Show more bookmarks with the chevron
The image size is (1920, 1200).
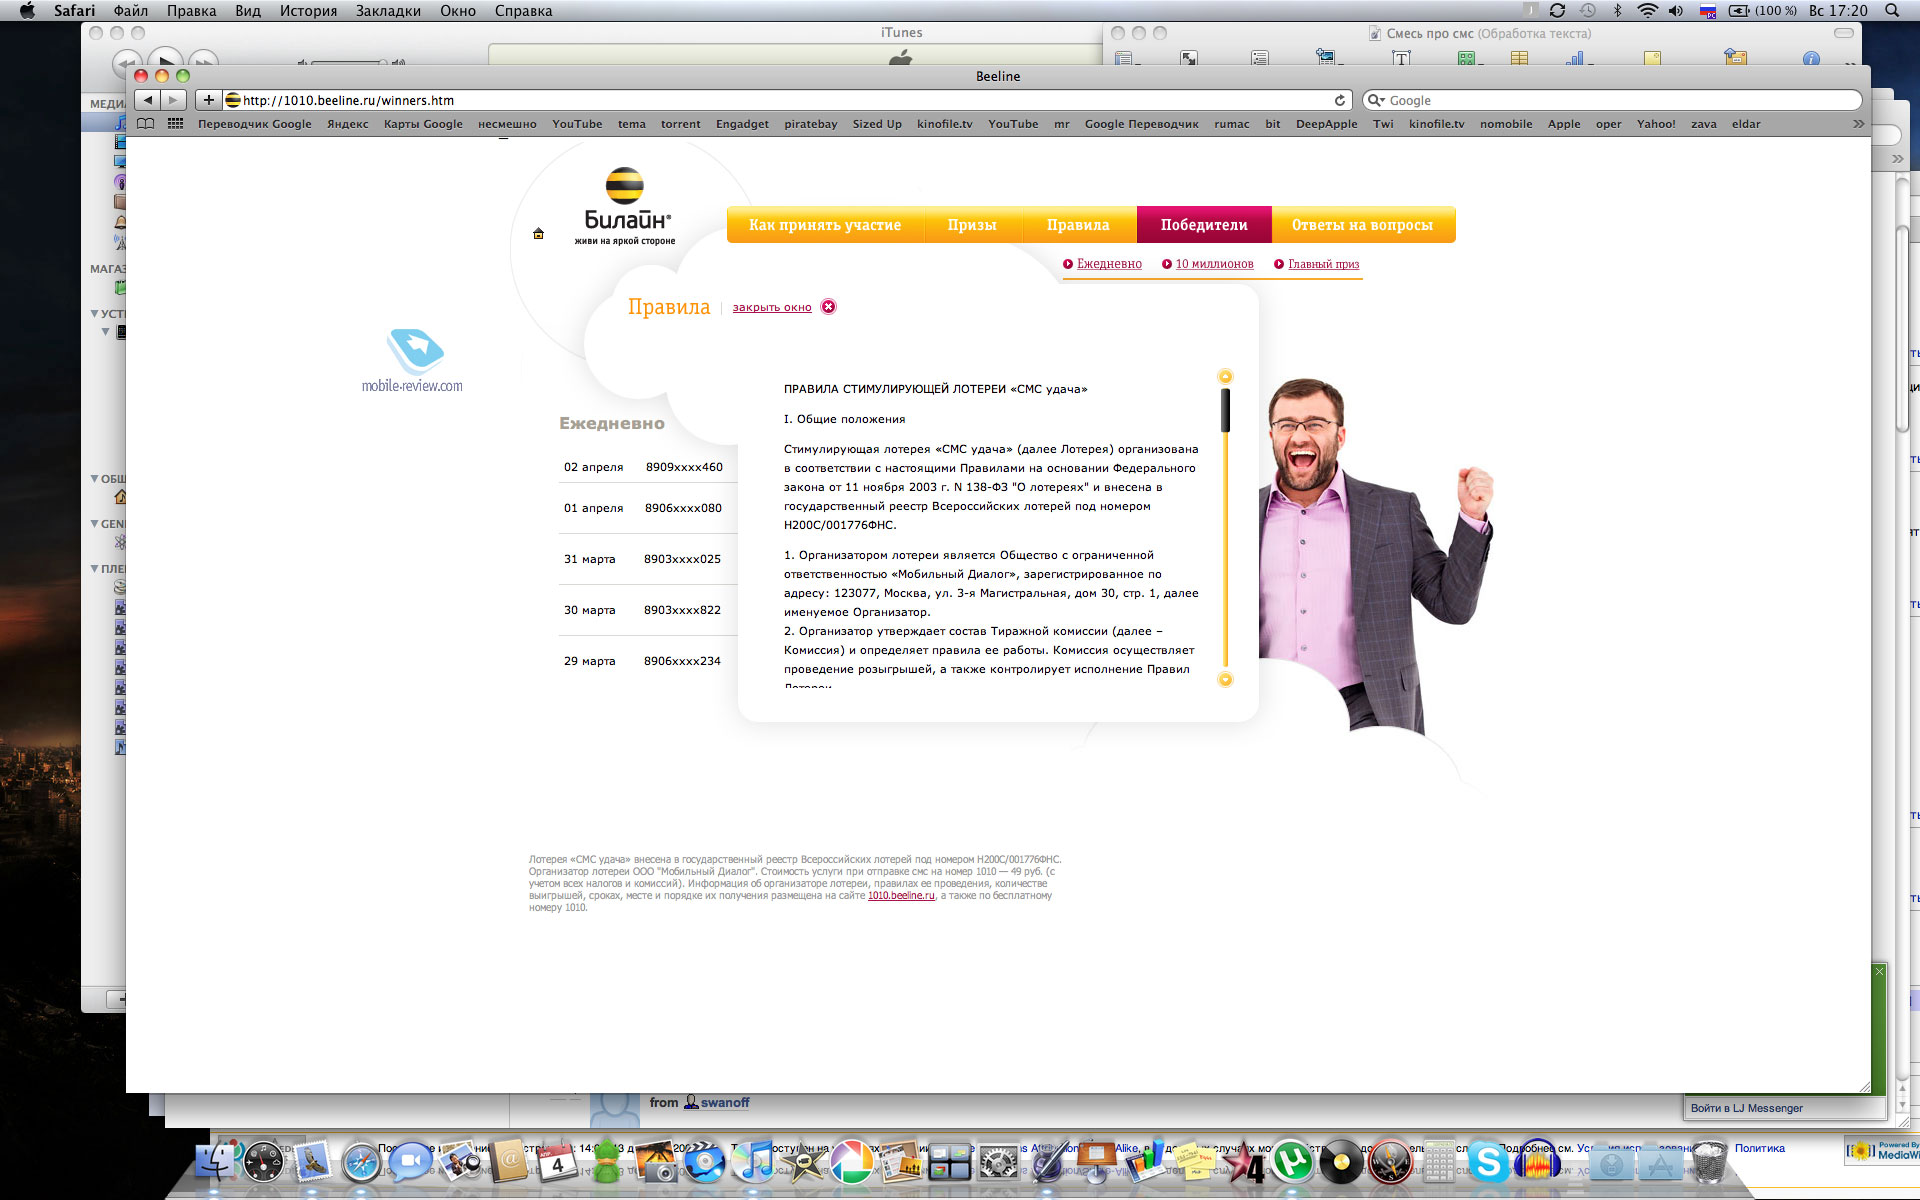point(1858,124)
